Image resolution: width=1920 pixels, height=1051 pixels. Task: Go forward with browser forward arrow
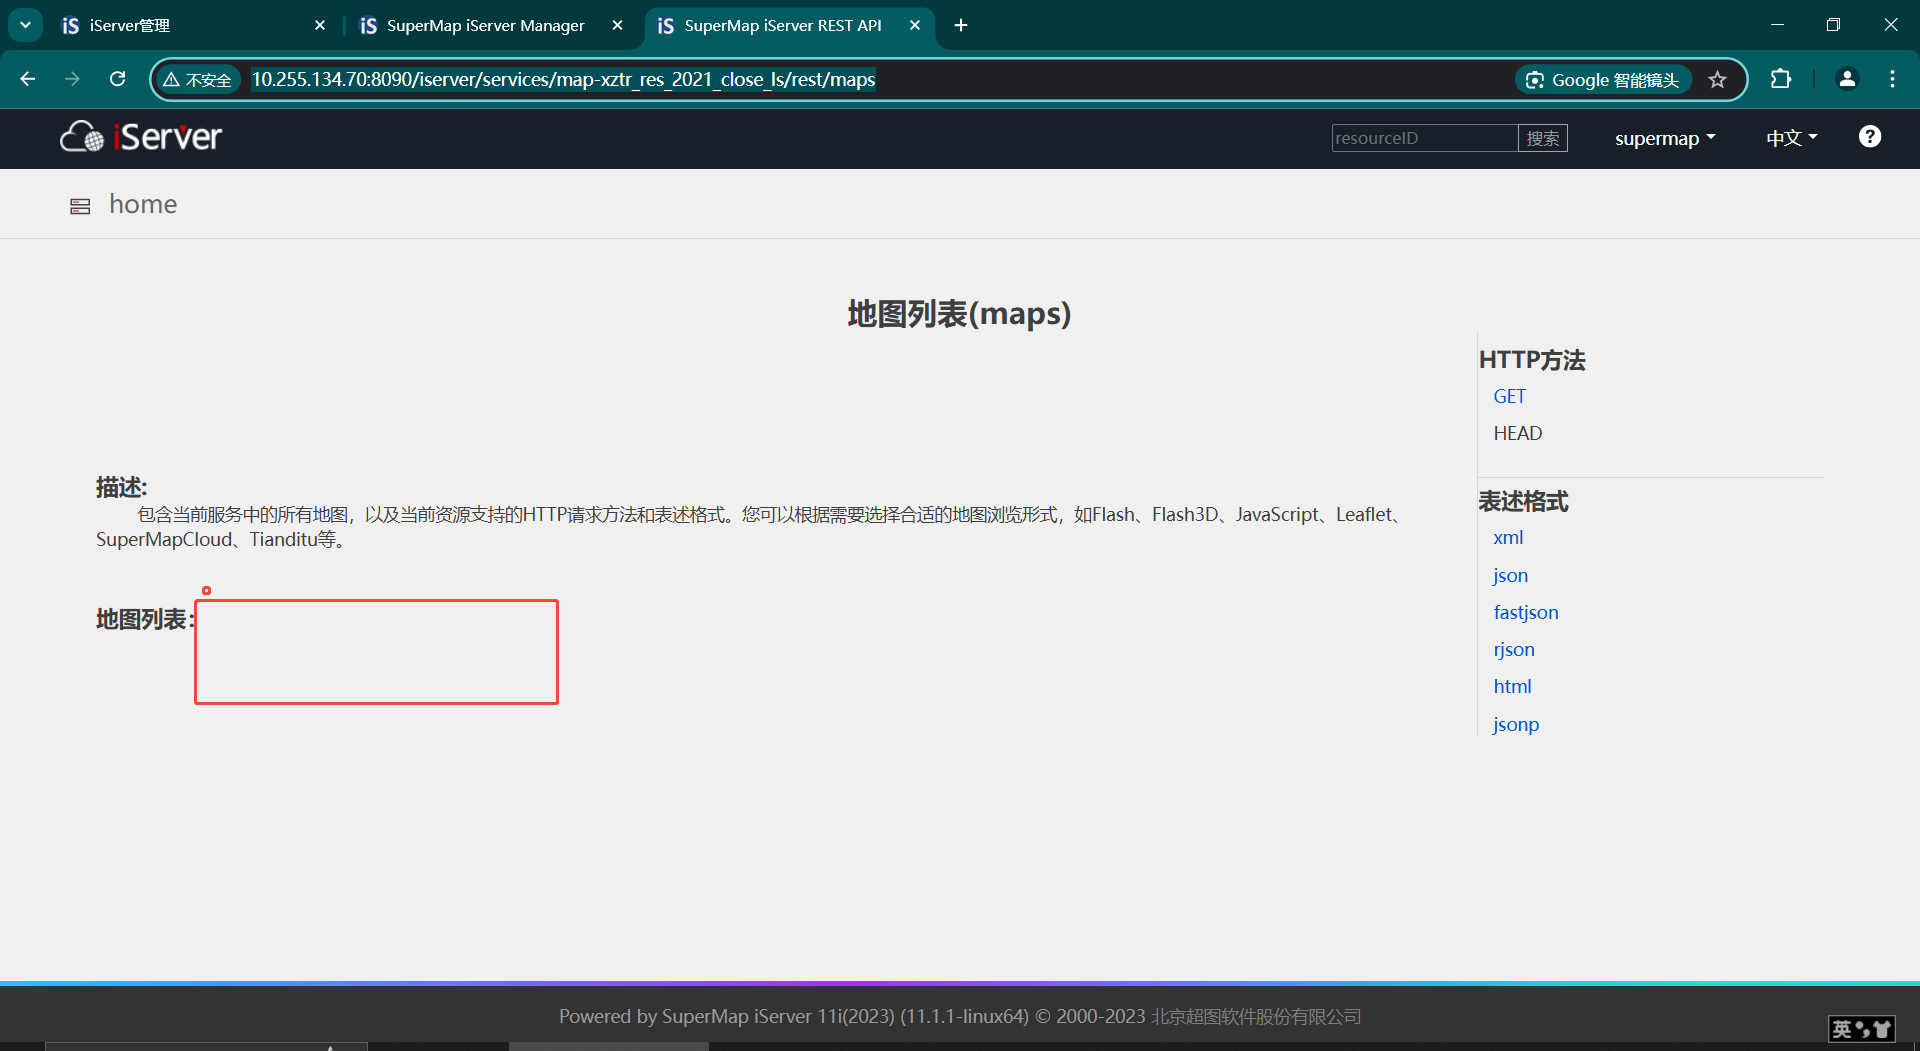[72, 79]
